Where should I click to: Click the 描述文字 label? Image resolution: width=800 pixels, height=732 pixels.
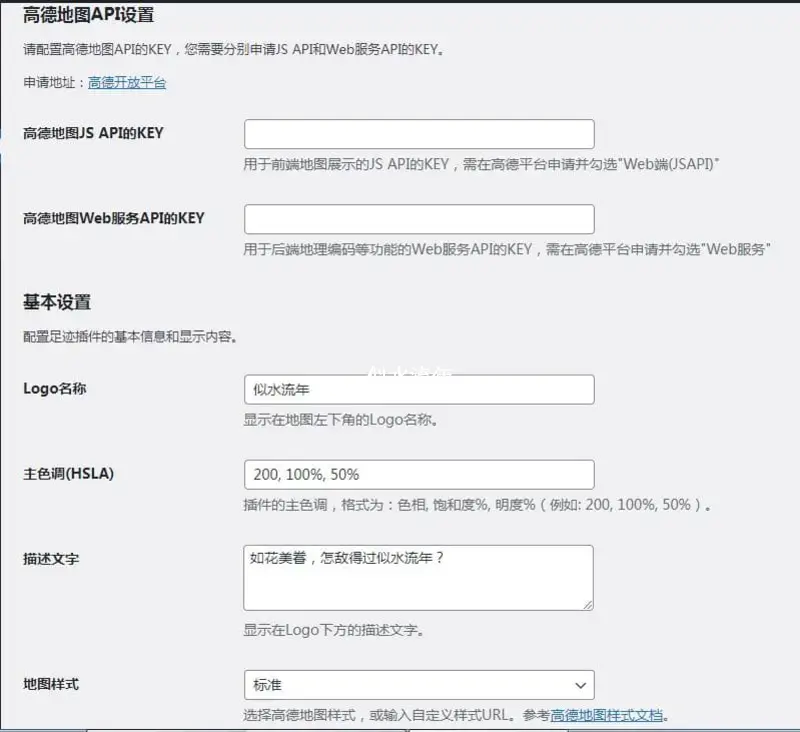tap(51, 559)
